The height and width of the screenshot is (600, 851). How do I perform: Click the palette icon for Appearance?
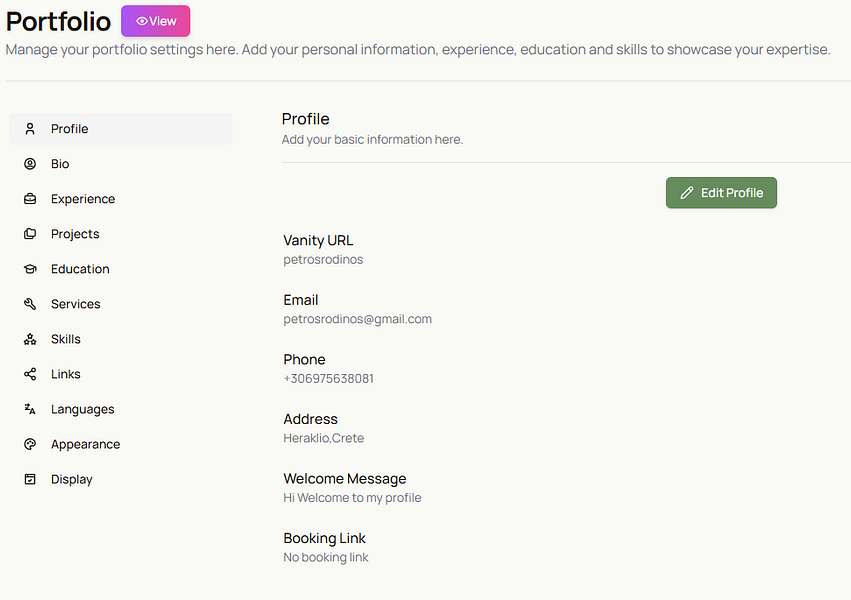[30, 444]
